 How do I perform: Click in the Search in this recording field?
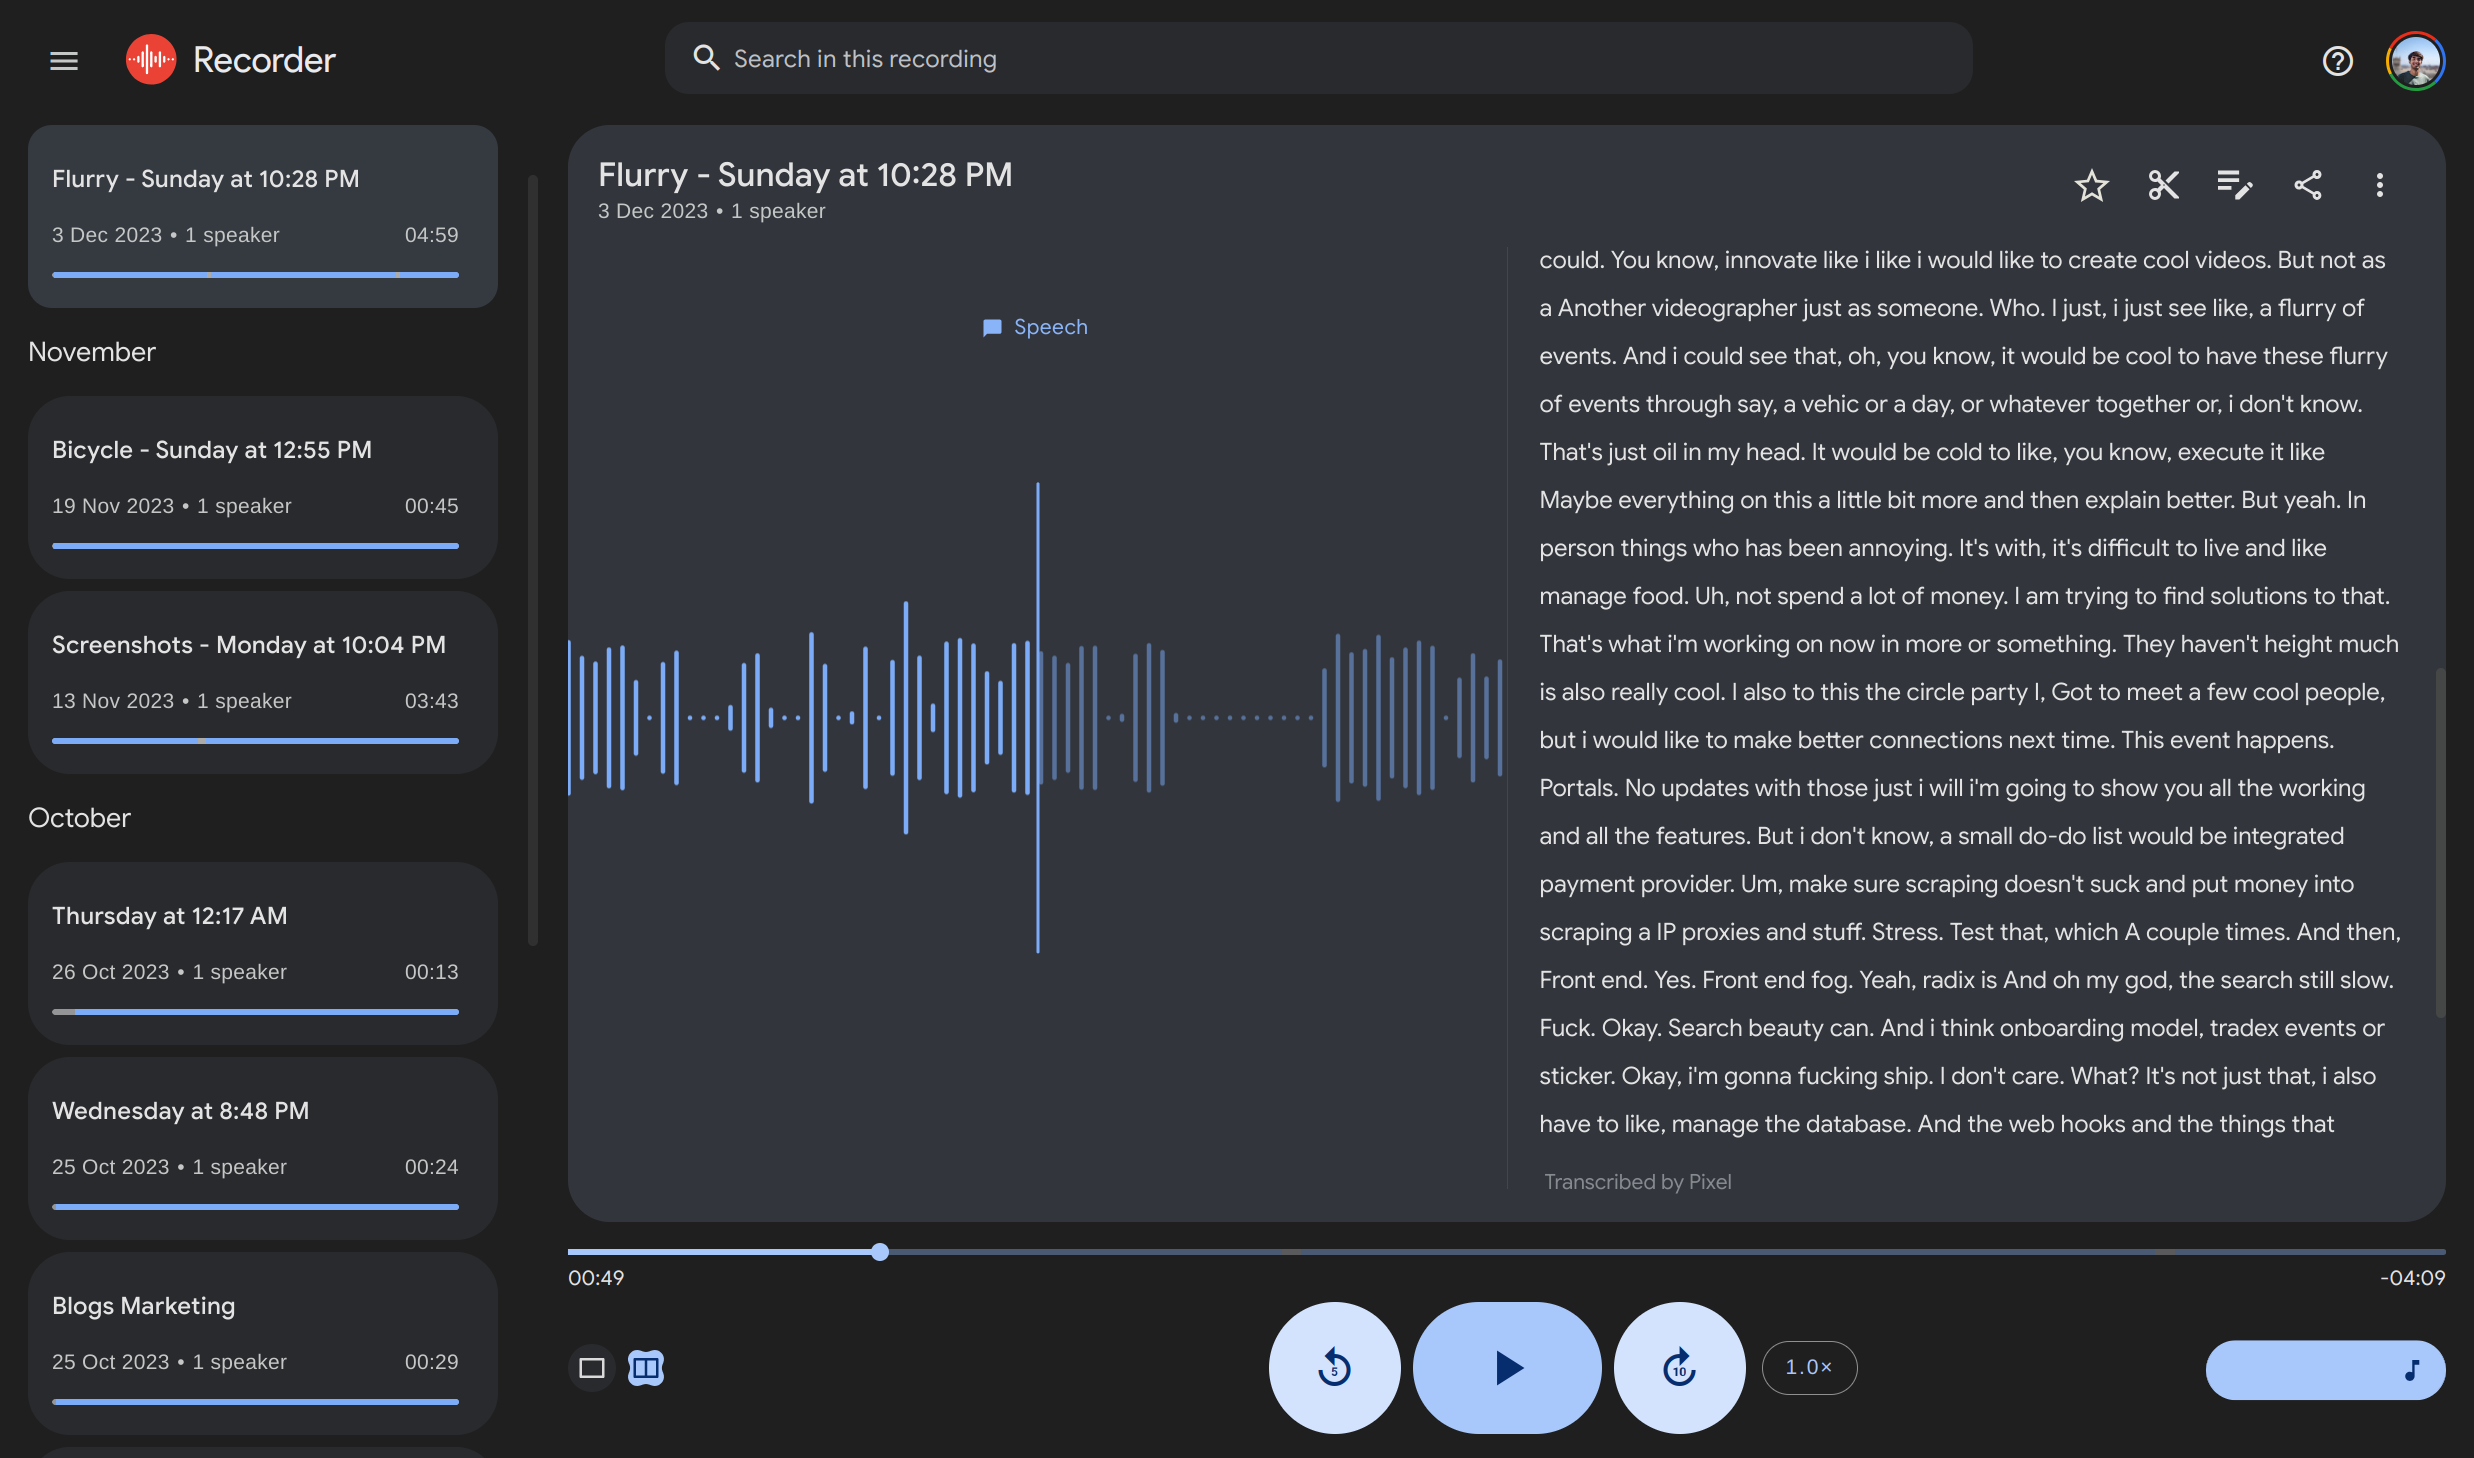coord(1318,58)
